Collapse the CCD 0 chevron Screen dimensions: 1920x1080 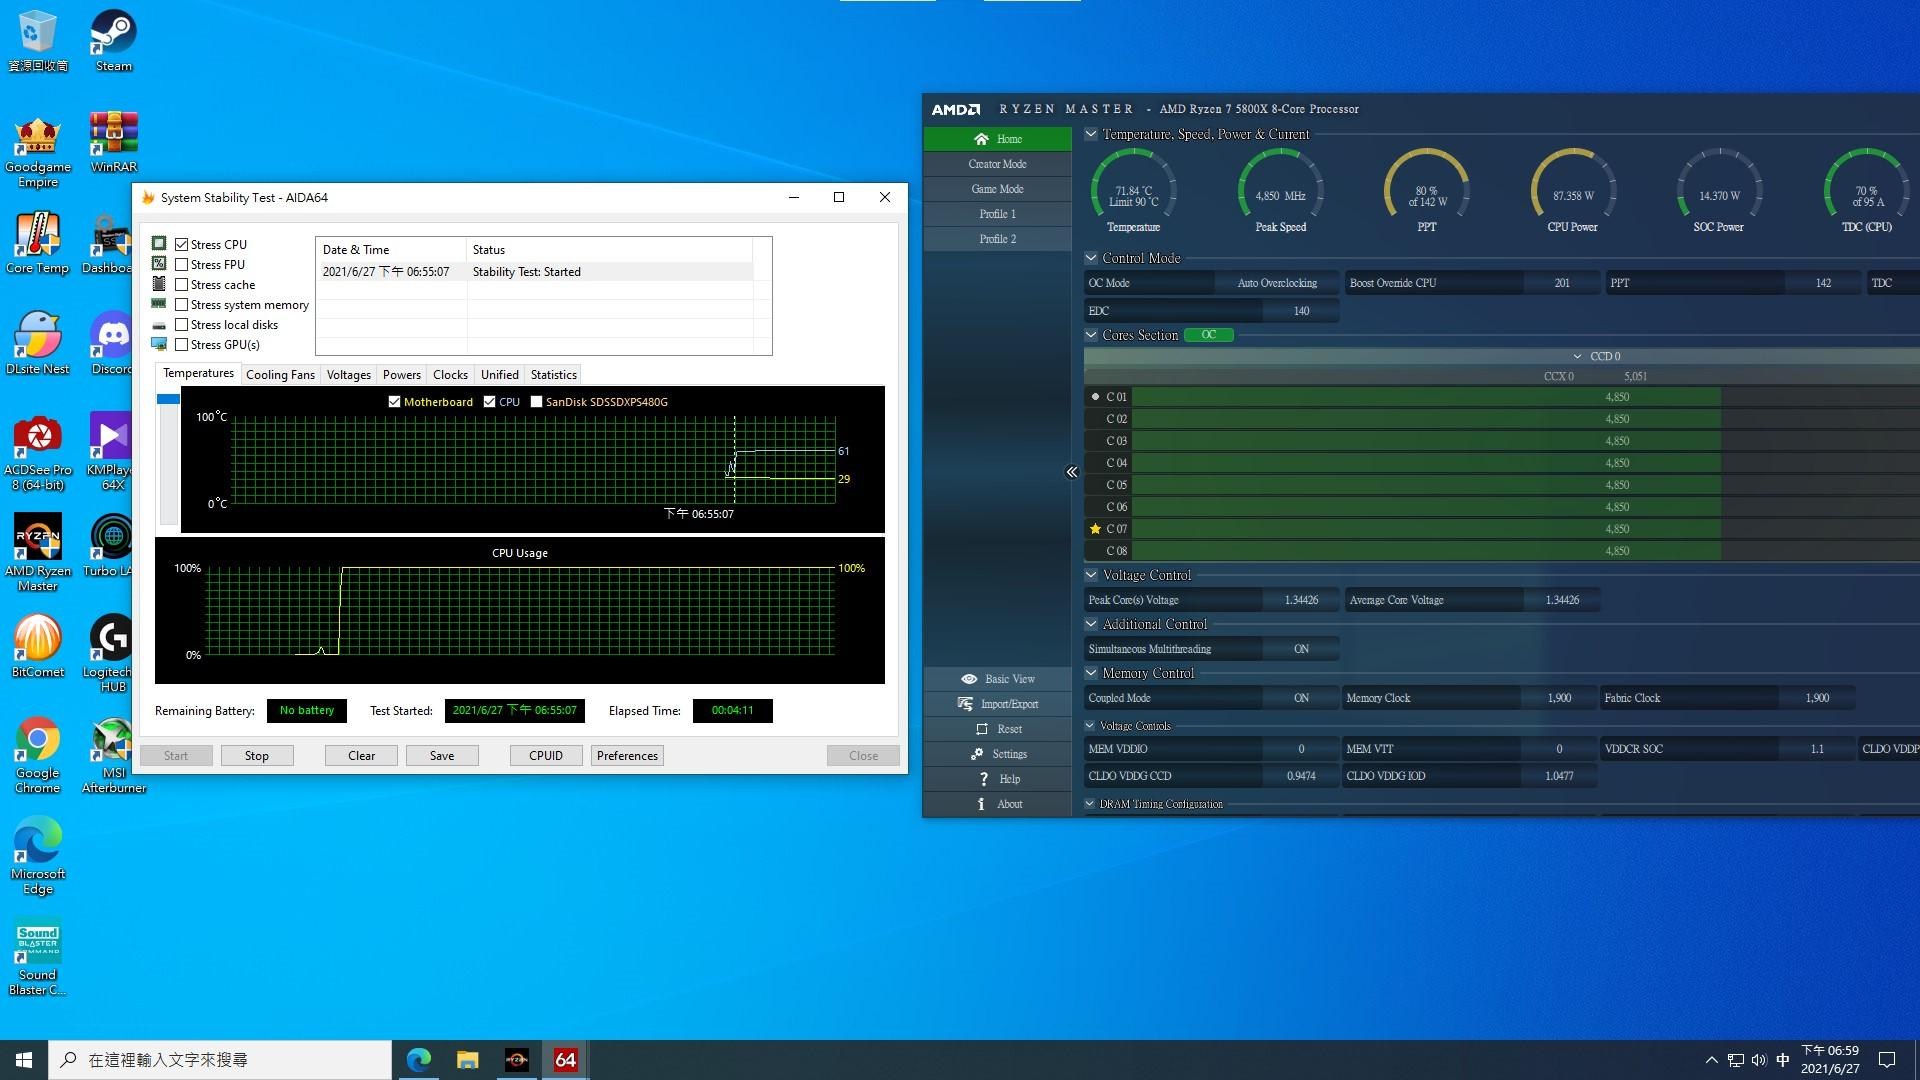pyautogui.click(x=1577, y=357)
